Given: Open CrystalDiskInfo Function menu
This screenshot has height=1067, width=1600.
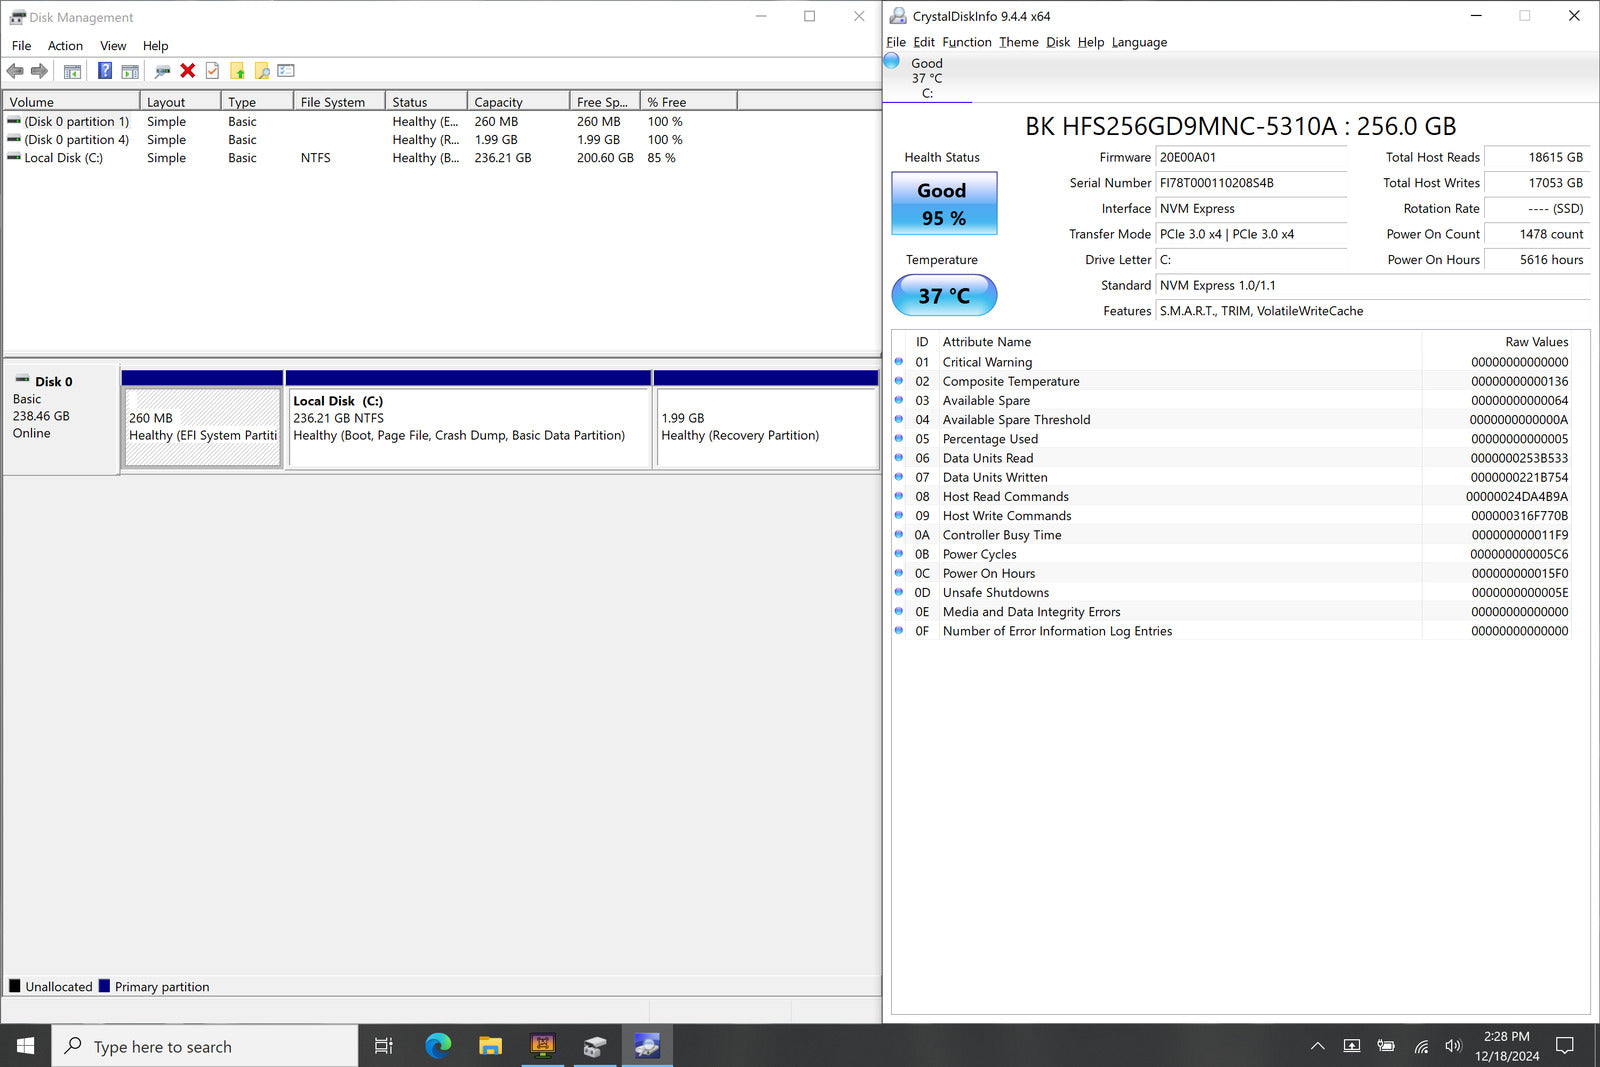Looking at the screenshot, I should coord(966,42).
